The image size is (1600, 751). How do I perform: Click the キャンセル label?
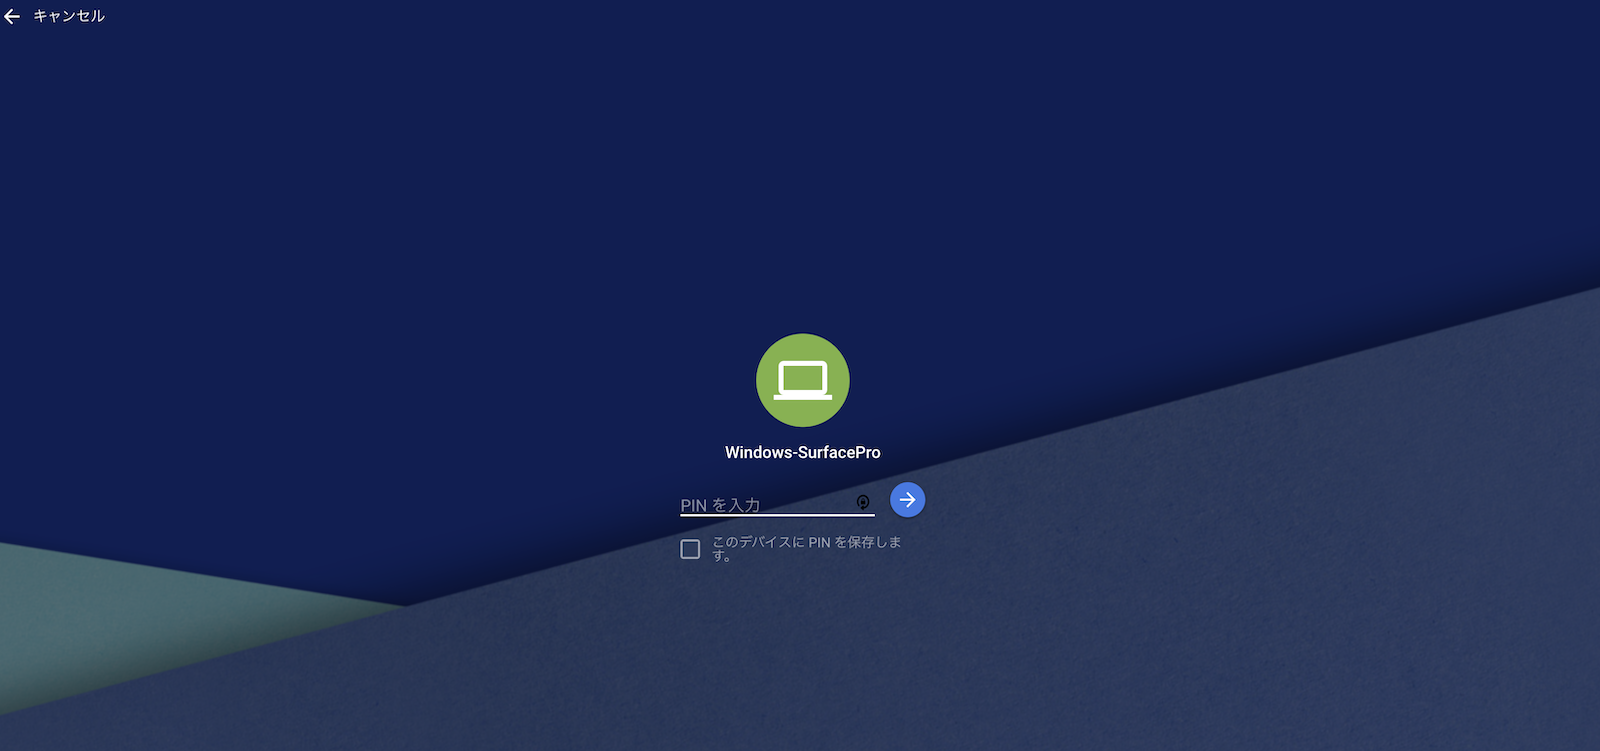click(69, 16)
